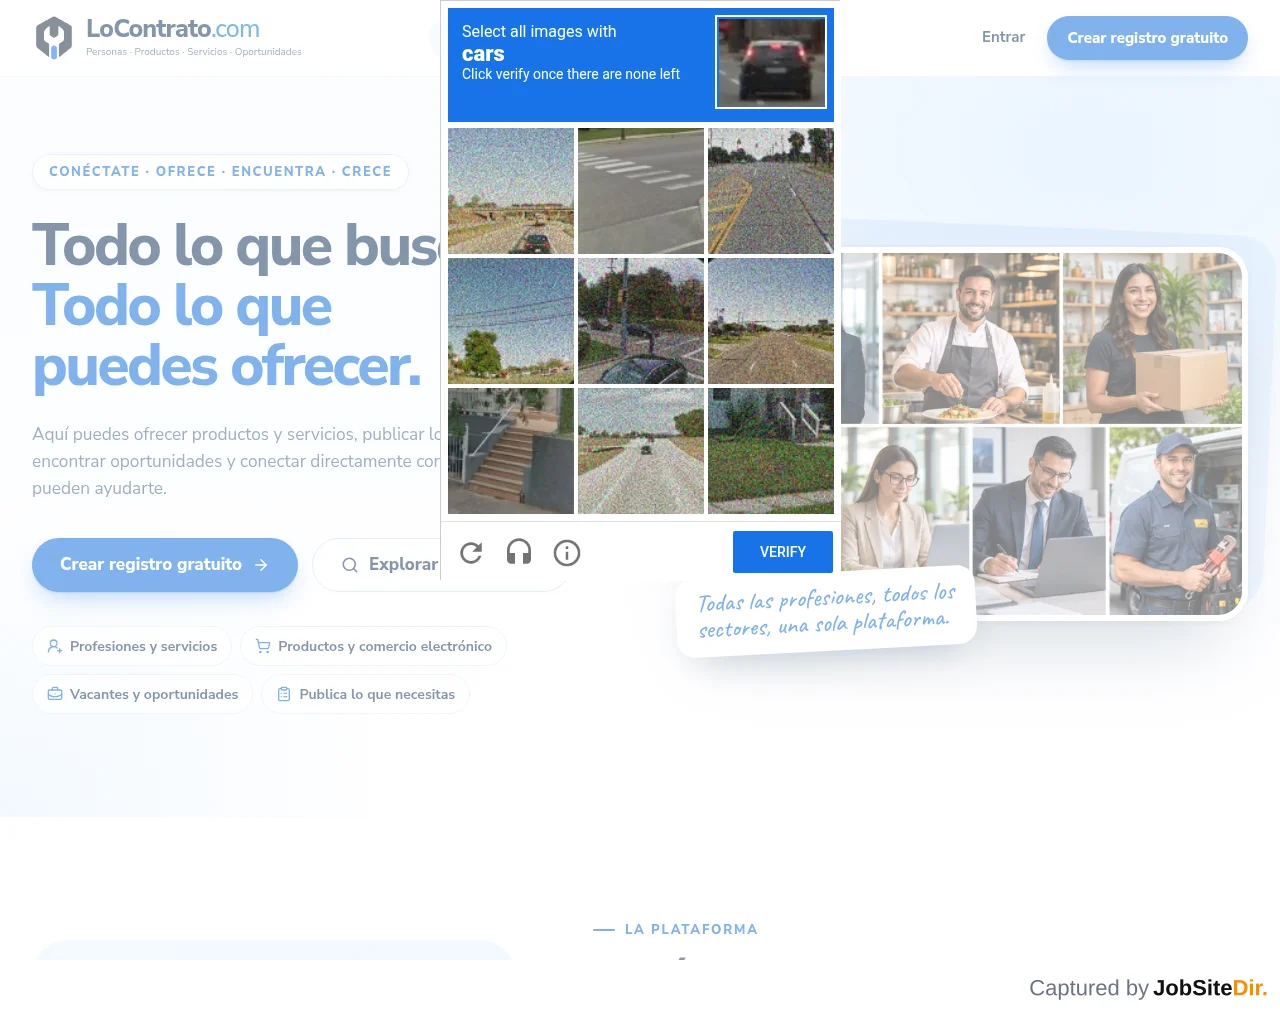Click the woman holding box photo
The height and width of the screenshot is (1018, 1280).
1152,338
